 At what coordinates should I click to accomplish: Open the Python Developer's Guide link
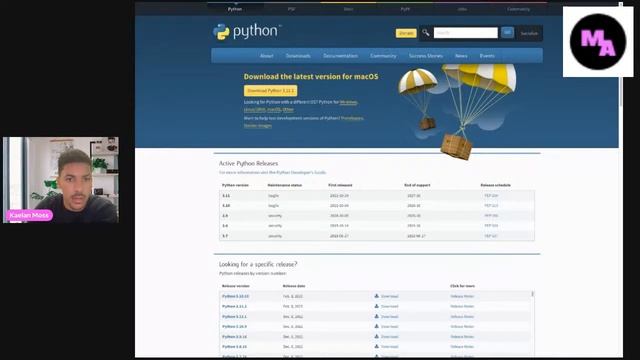[301, 173]
